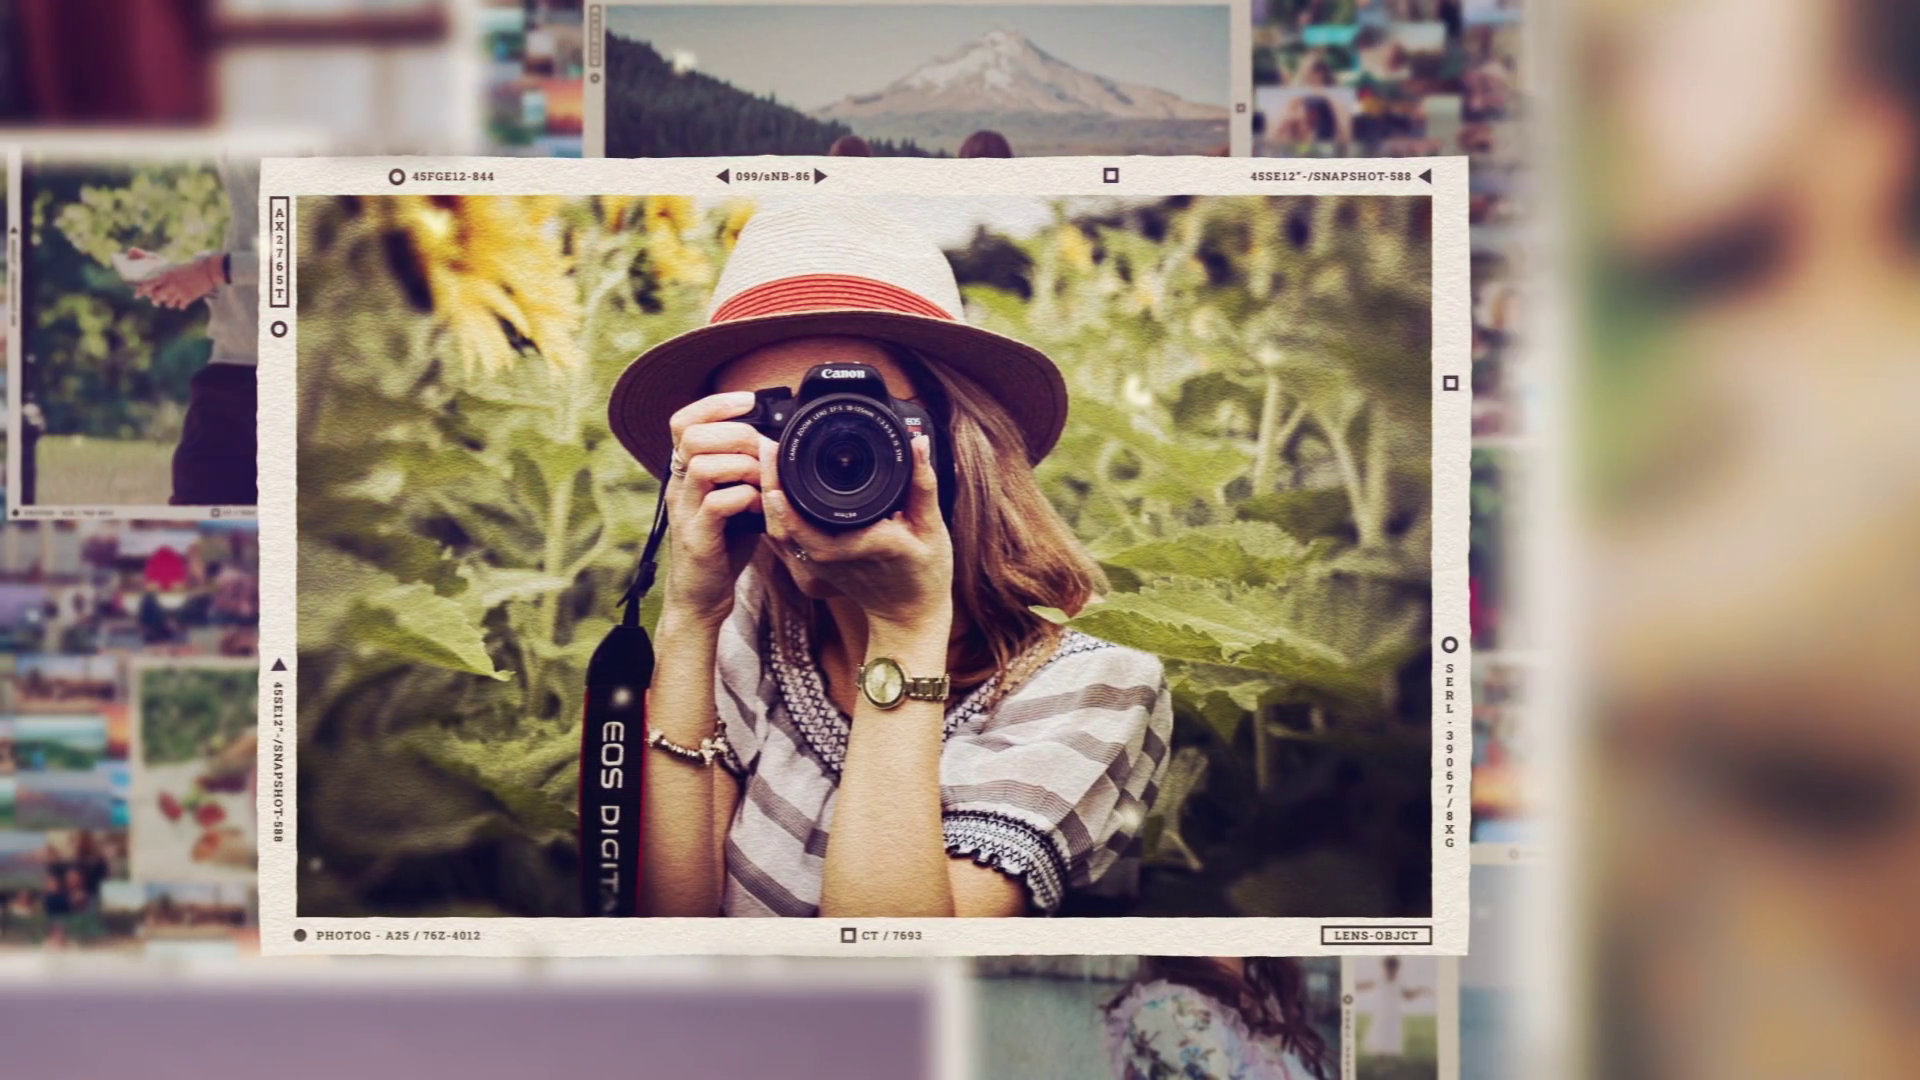Screen dimensions: 1920x1080
Task: Click the vertical SERL-39067/8XG text
Action: click(x=1449, y=755)
